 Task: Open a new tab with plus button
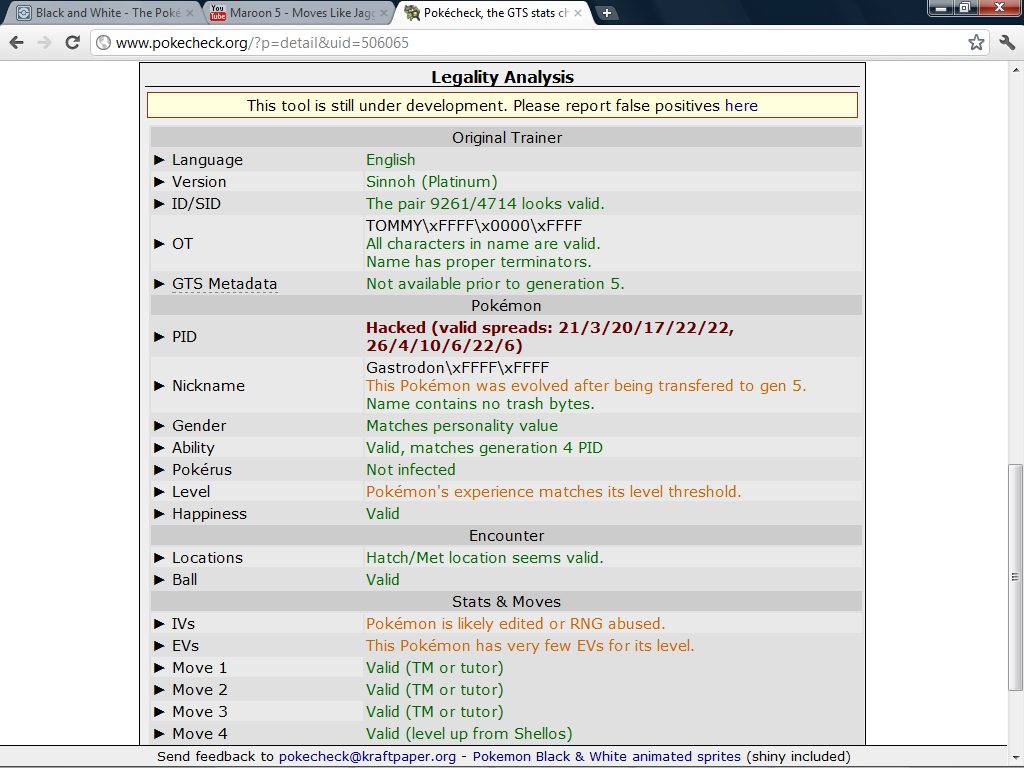pos(607,13)
